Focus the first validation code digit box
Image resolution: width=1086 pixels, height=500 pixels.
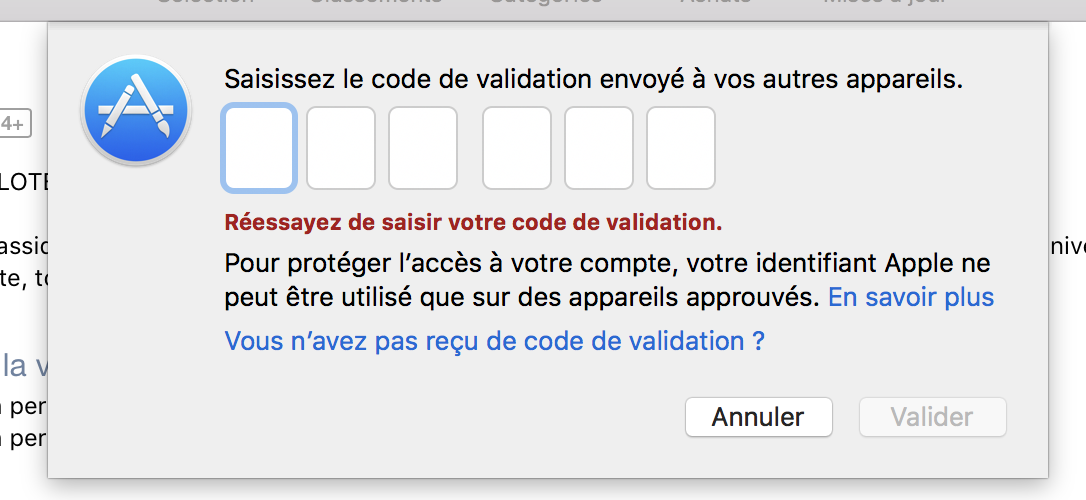[x=259, y=148]
